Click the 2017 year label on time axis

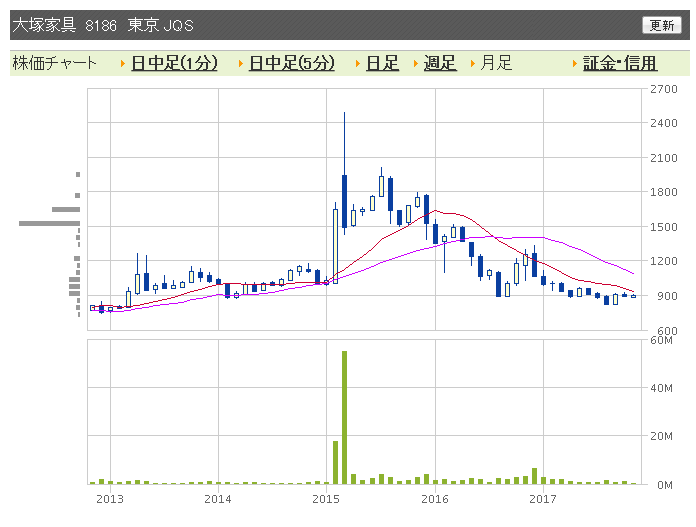(x=543, y=499)
